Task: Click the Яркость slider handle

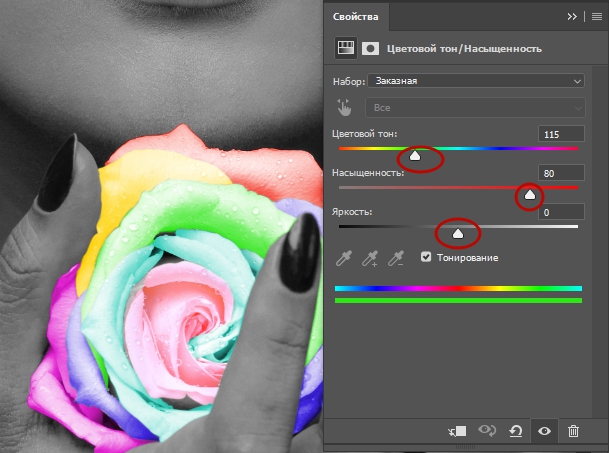Action: tap(458, 233)
